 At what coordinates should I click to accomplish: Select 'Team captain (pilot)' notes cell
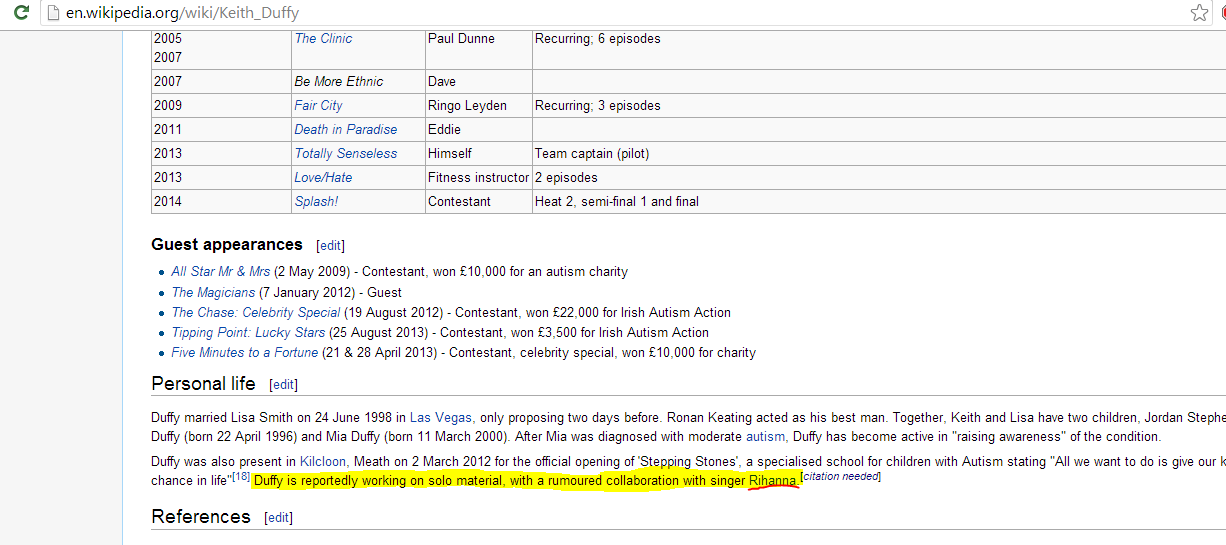click(x=879, y=154)
